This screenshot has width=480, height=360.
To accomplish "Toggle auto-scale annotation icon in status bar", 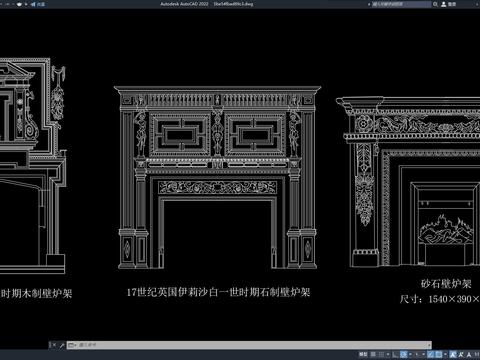I will coord(461,354).
